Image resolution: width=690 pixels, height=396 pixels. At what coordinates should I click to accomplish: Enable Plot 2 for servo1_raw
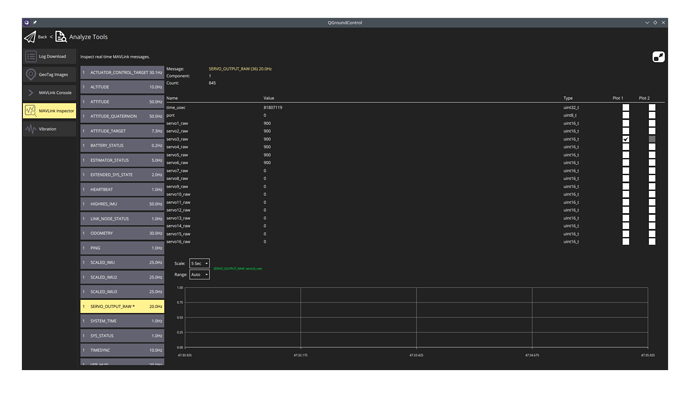pos(652,123)
